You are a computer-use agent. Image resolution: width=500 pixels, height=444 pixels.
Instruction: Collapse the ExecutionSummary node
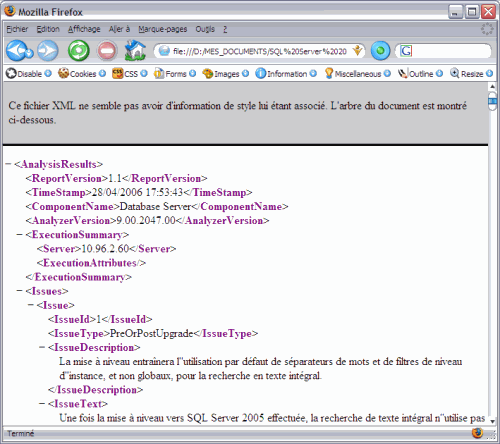pyautogui.click(x=20, y=235)
